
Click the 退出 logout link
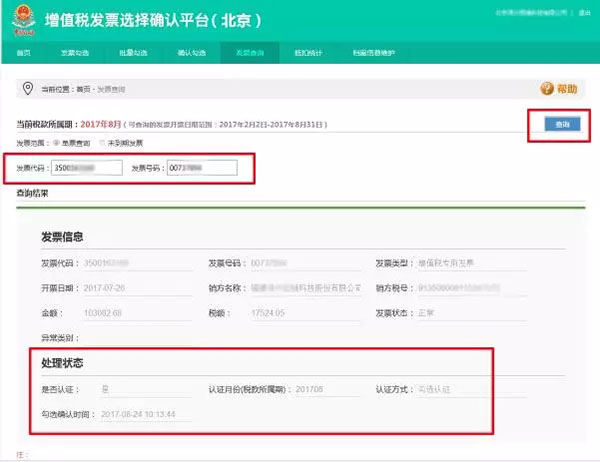(x=585, y=15)
